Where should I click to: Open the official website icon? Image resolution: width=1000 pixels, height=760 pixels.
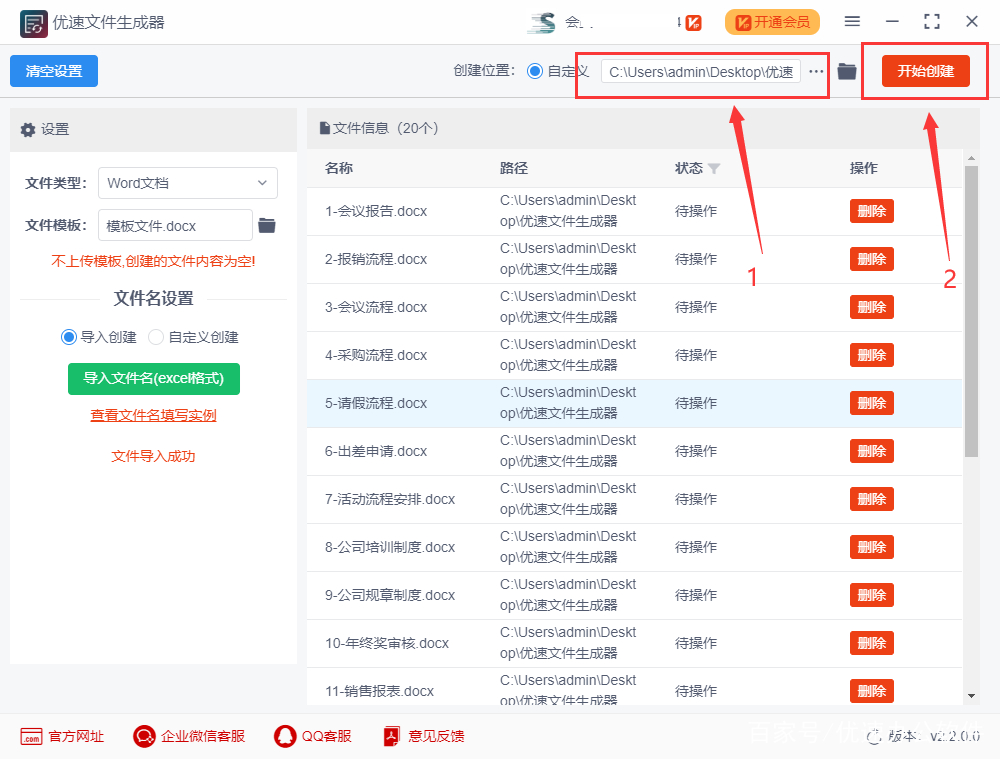(x=31, y=736)
